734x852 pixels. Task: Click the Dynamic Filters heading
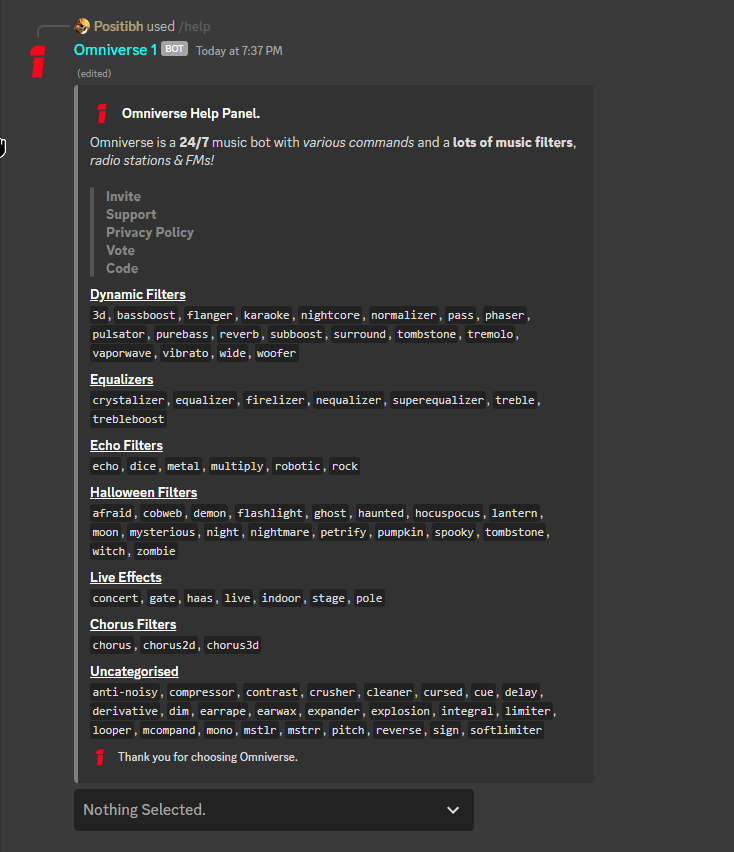137,295
